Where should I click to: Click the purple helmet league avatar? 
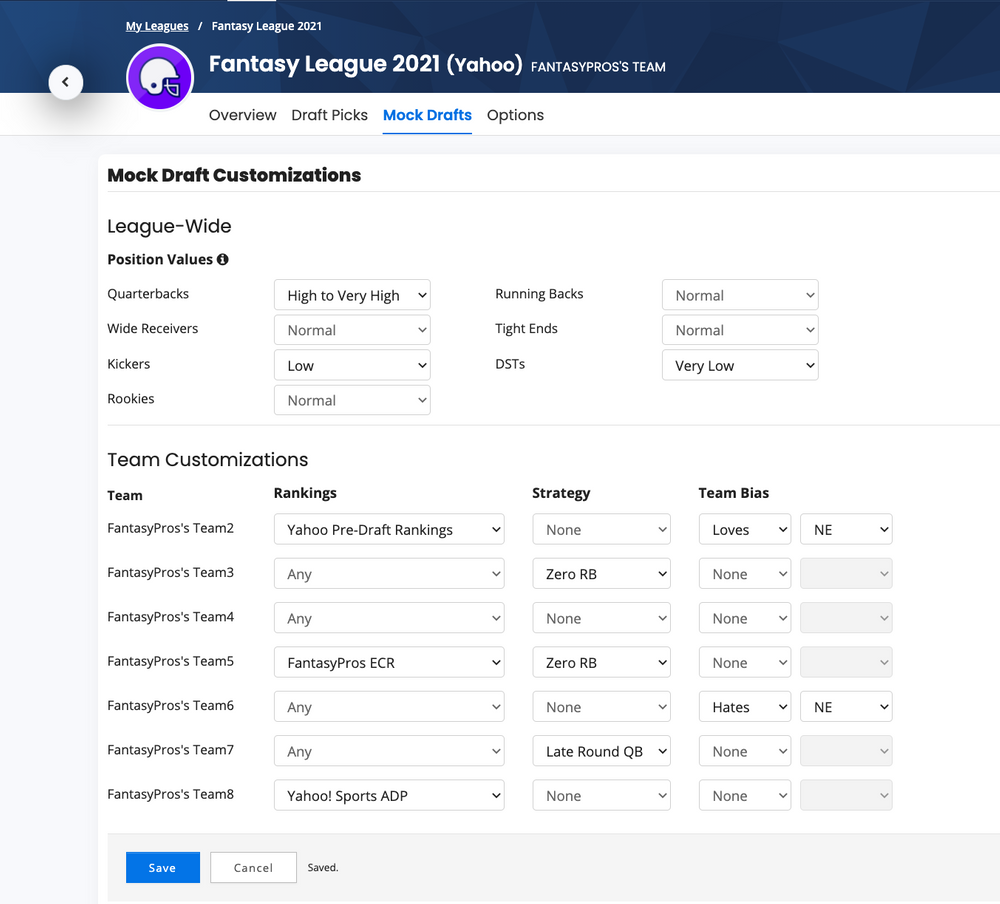coord(160,77)
